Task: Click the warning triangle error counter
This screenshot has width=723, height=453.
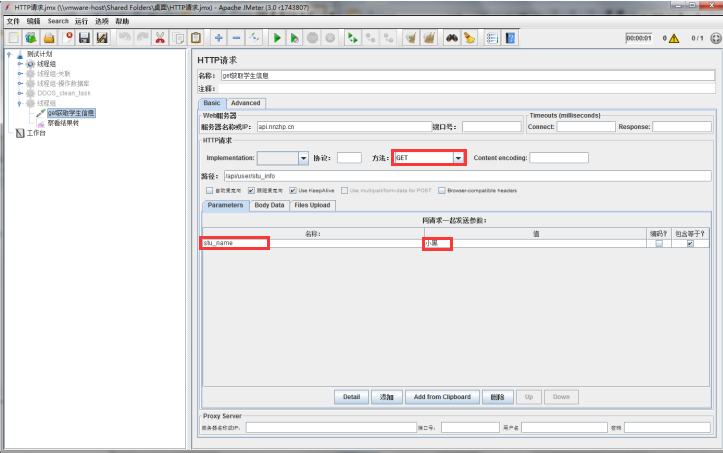Action: [674, 38]
